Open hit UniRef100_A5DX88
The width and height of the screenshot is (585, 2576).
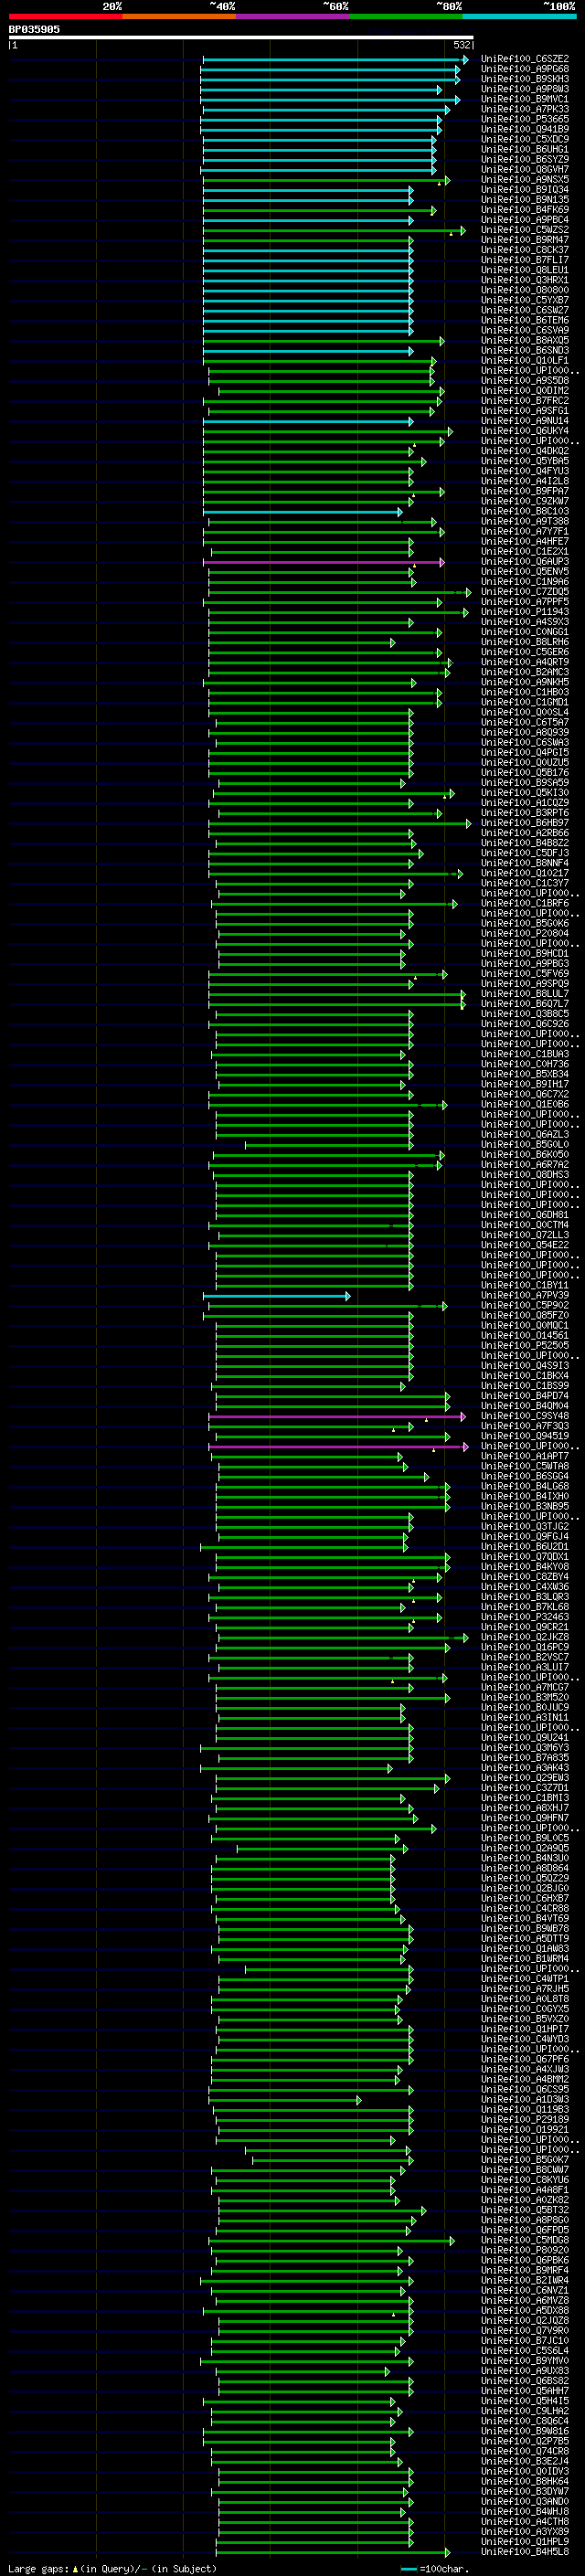(x=525, y=2310)
